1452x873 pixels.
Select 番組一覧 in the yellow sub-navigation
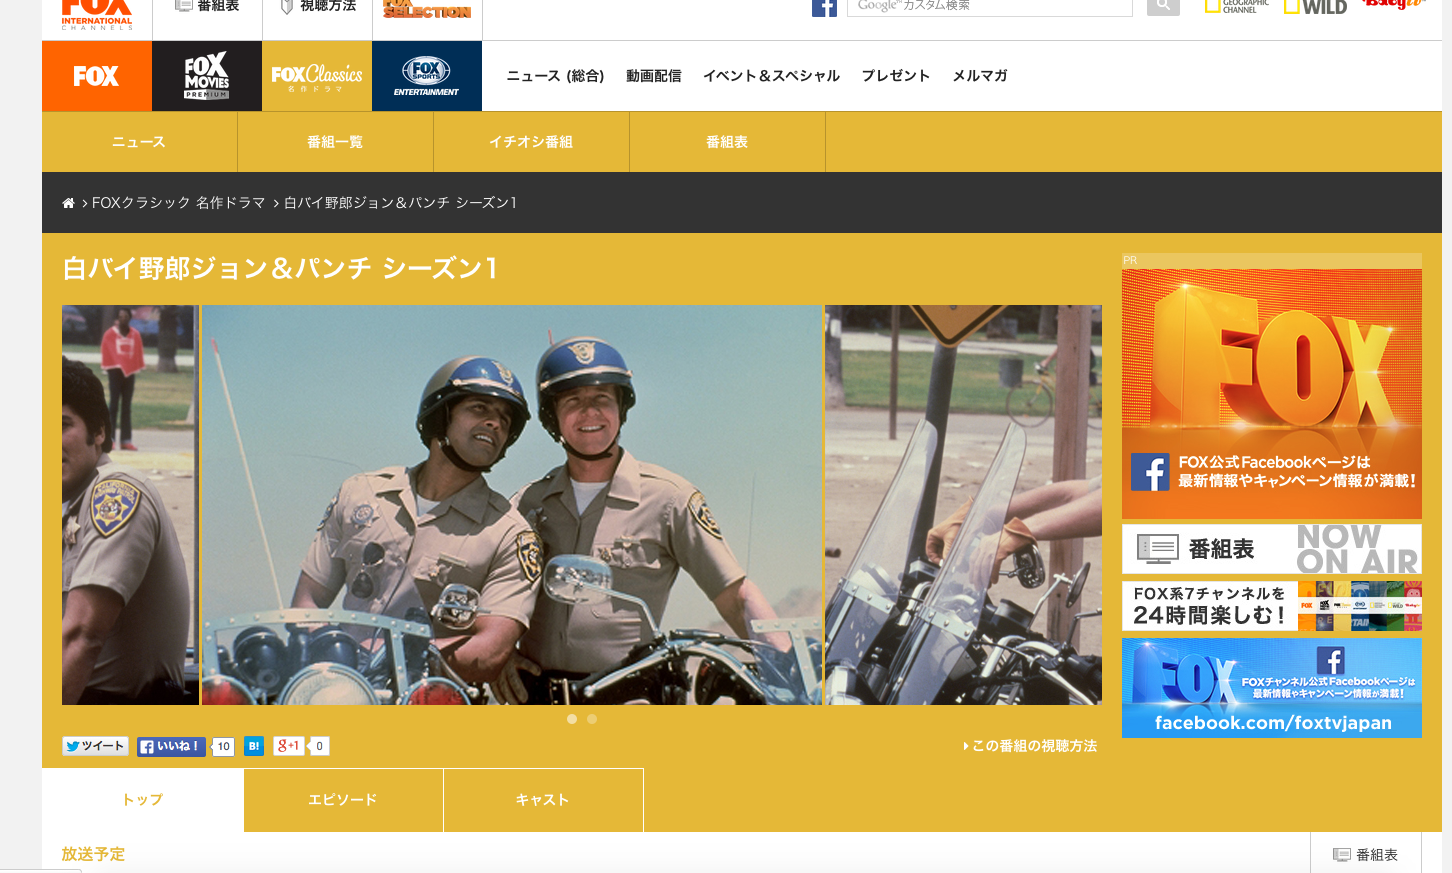[335, 142]
